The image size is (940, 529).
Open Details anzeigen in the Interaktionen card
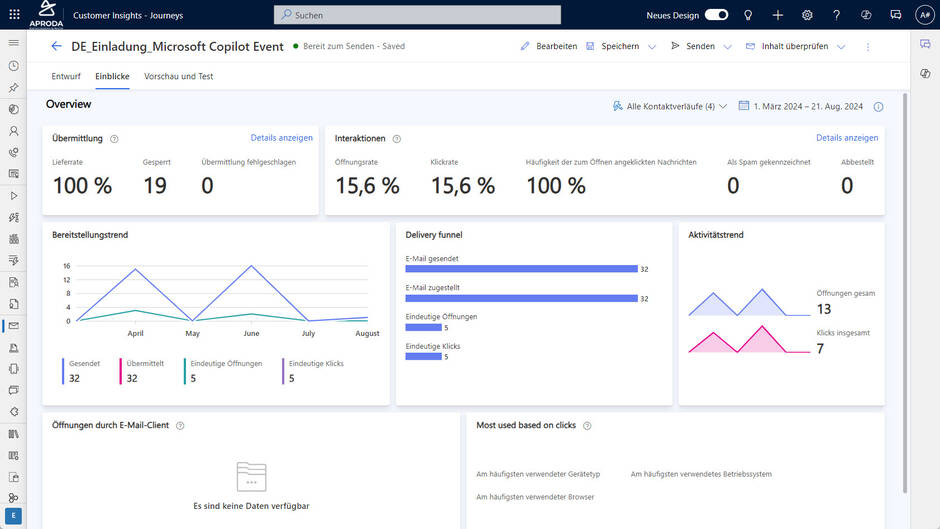[846, 138]
